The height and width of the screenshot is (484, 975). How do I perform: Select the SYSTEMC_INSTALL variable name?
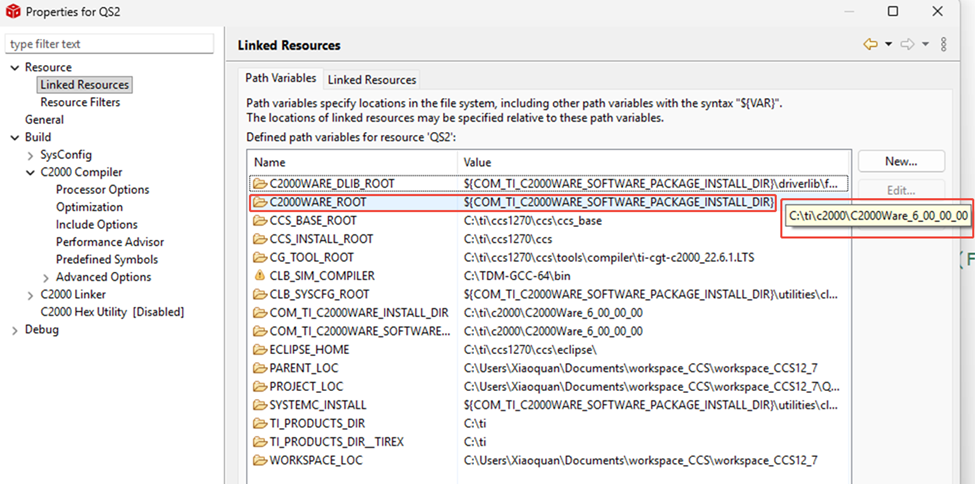[318, 405]
